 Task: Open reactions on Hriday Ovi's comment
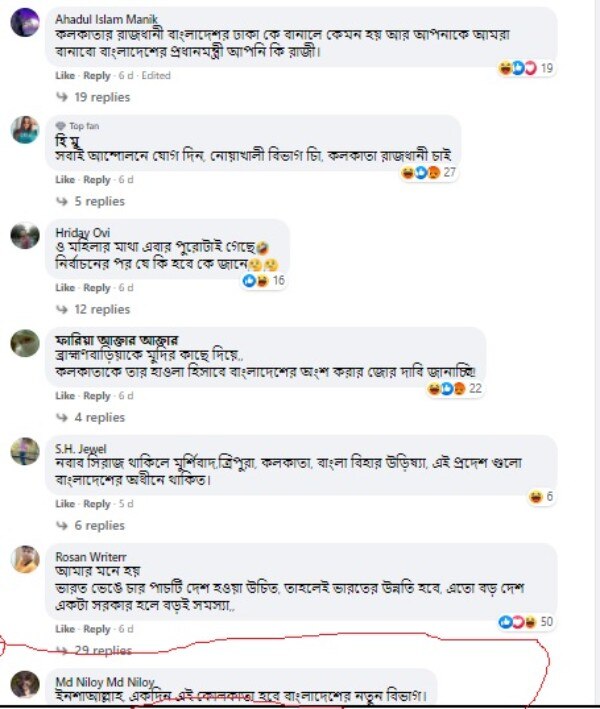pos(264,281)
